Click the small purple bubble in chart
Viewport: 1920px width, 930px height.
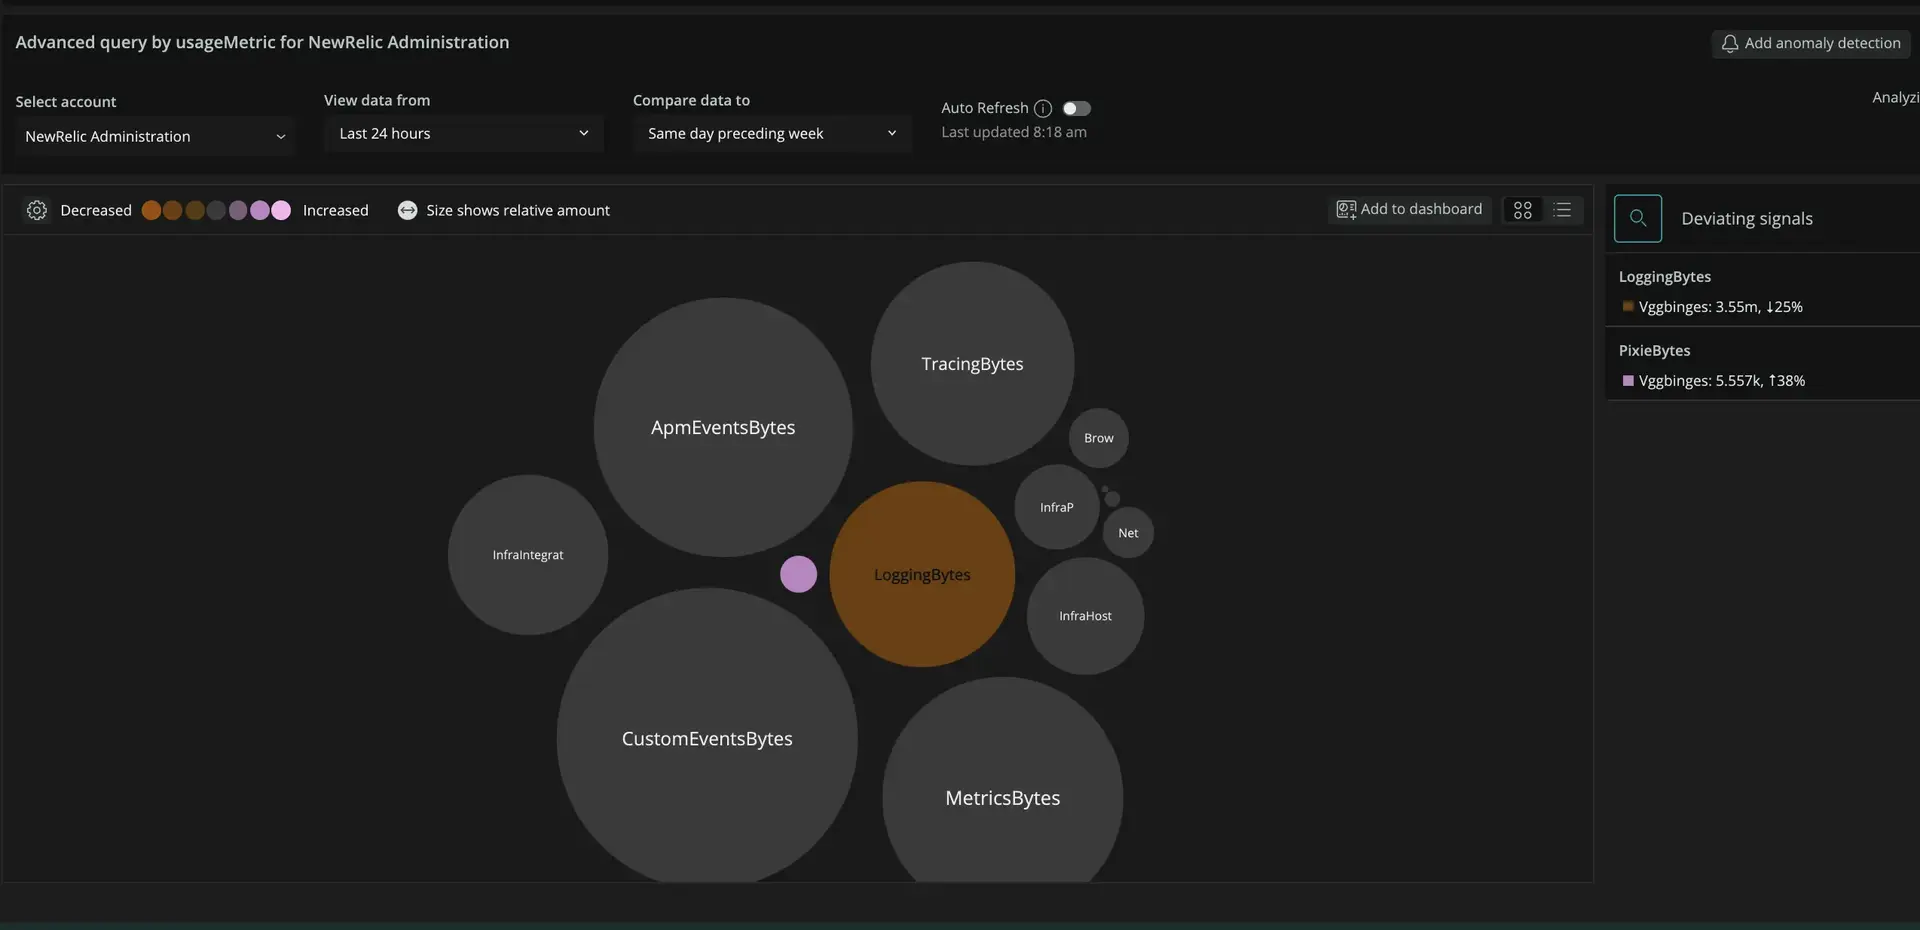pyautogui.click(x=798, y=574)
